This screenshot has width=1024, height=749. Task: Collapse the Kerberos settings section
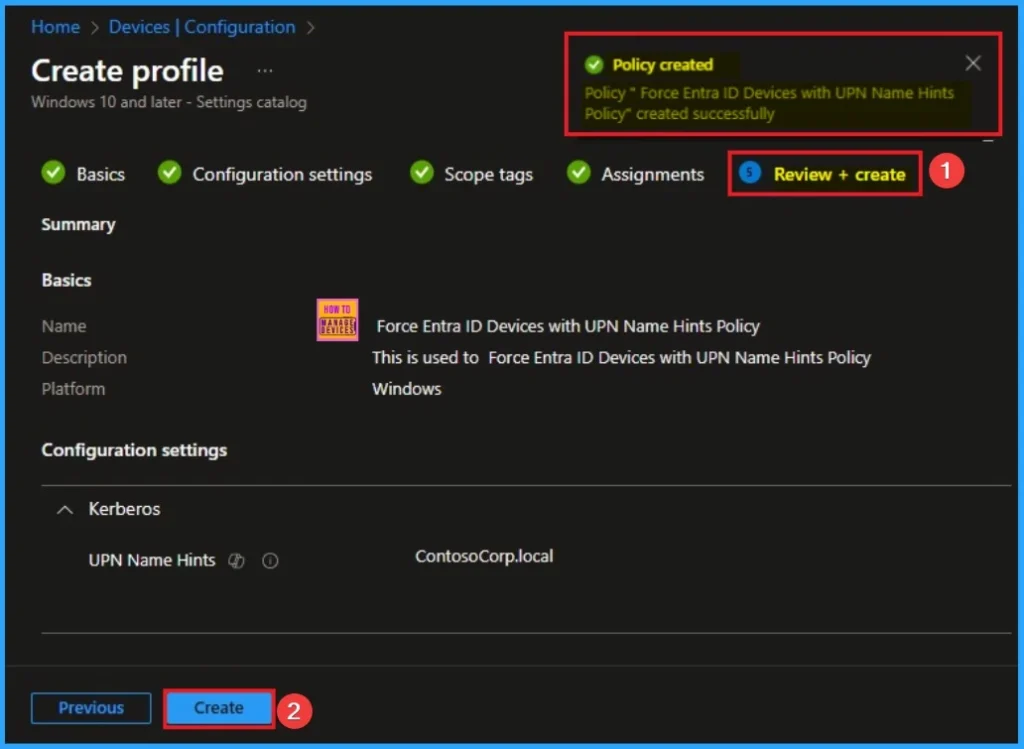point(65,510)
